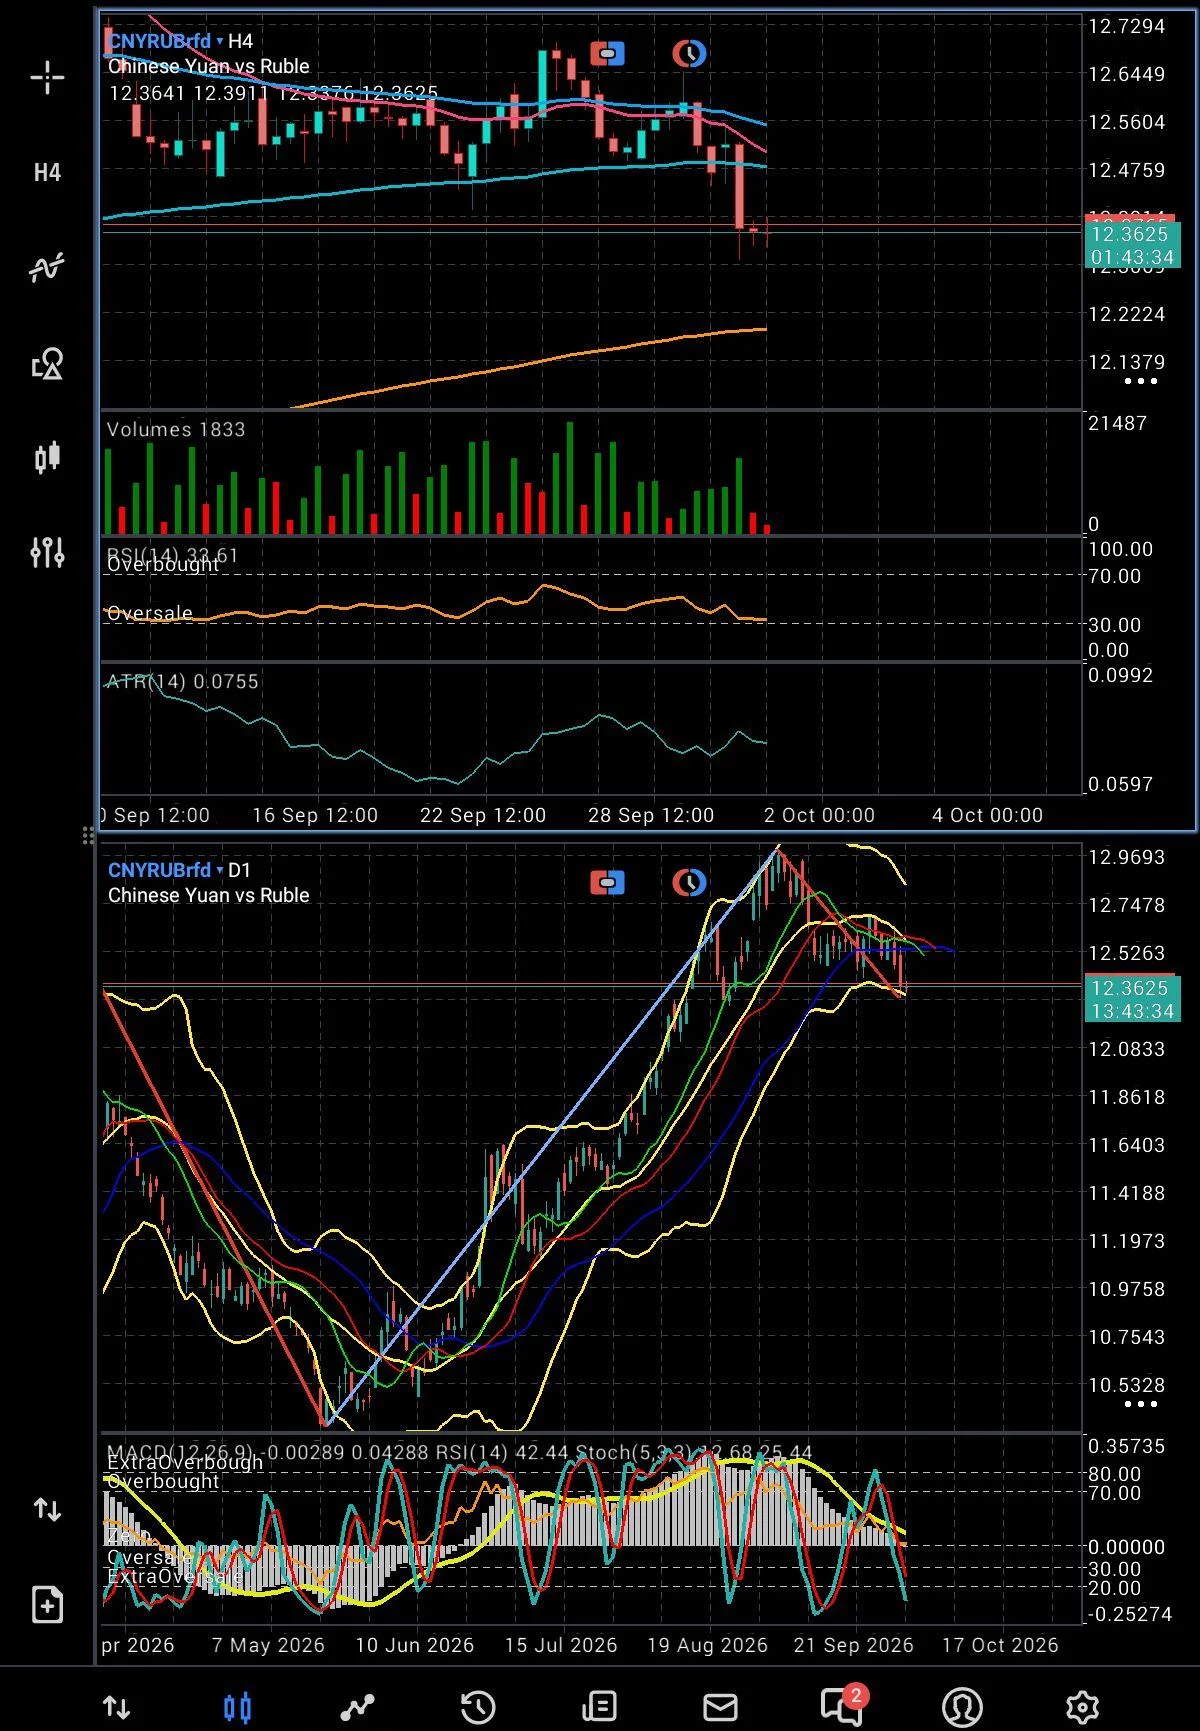Tap the clock icon on H4 chart
The width and height of the screenshot is (1200, 1731).
point(689,53)
